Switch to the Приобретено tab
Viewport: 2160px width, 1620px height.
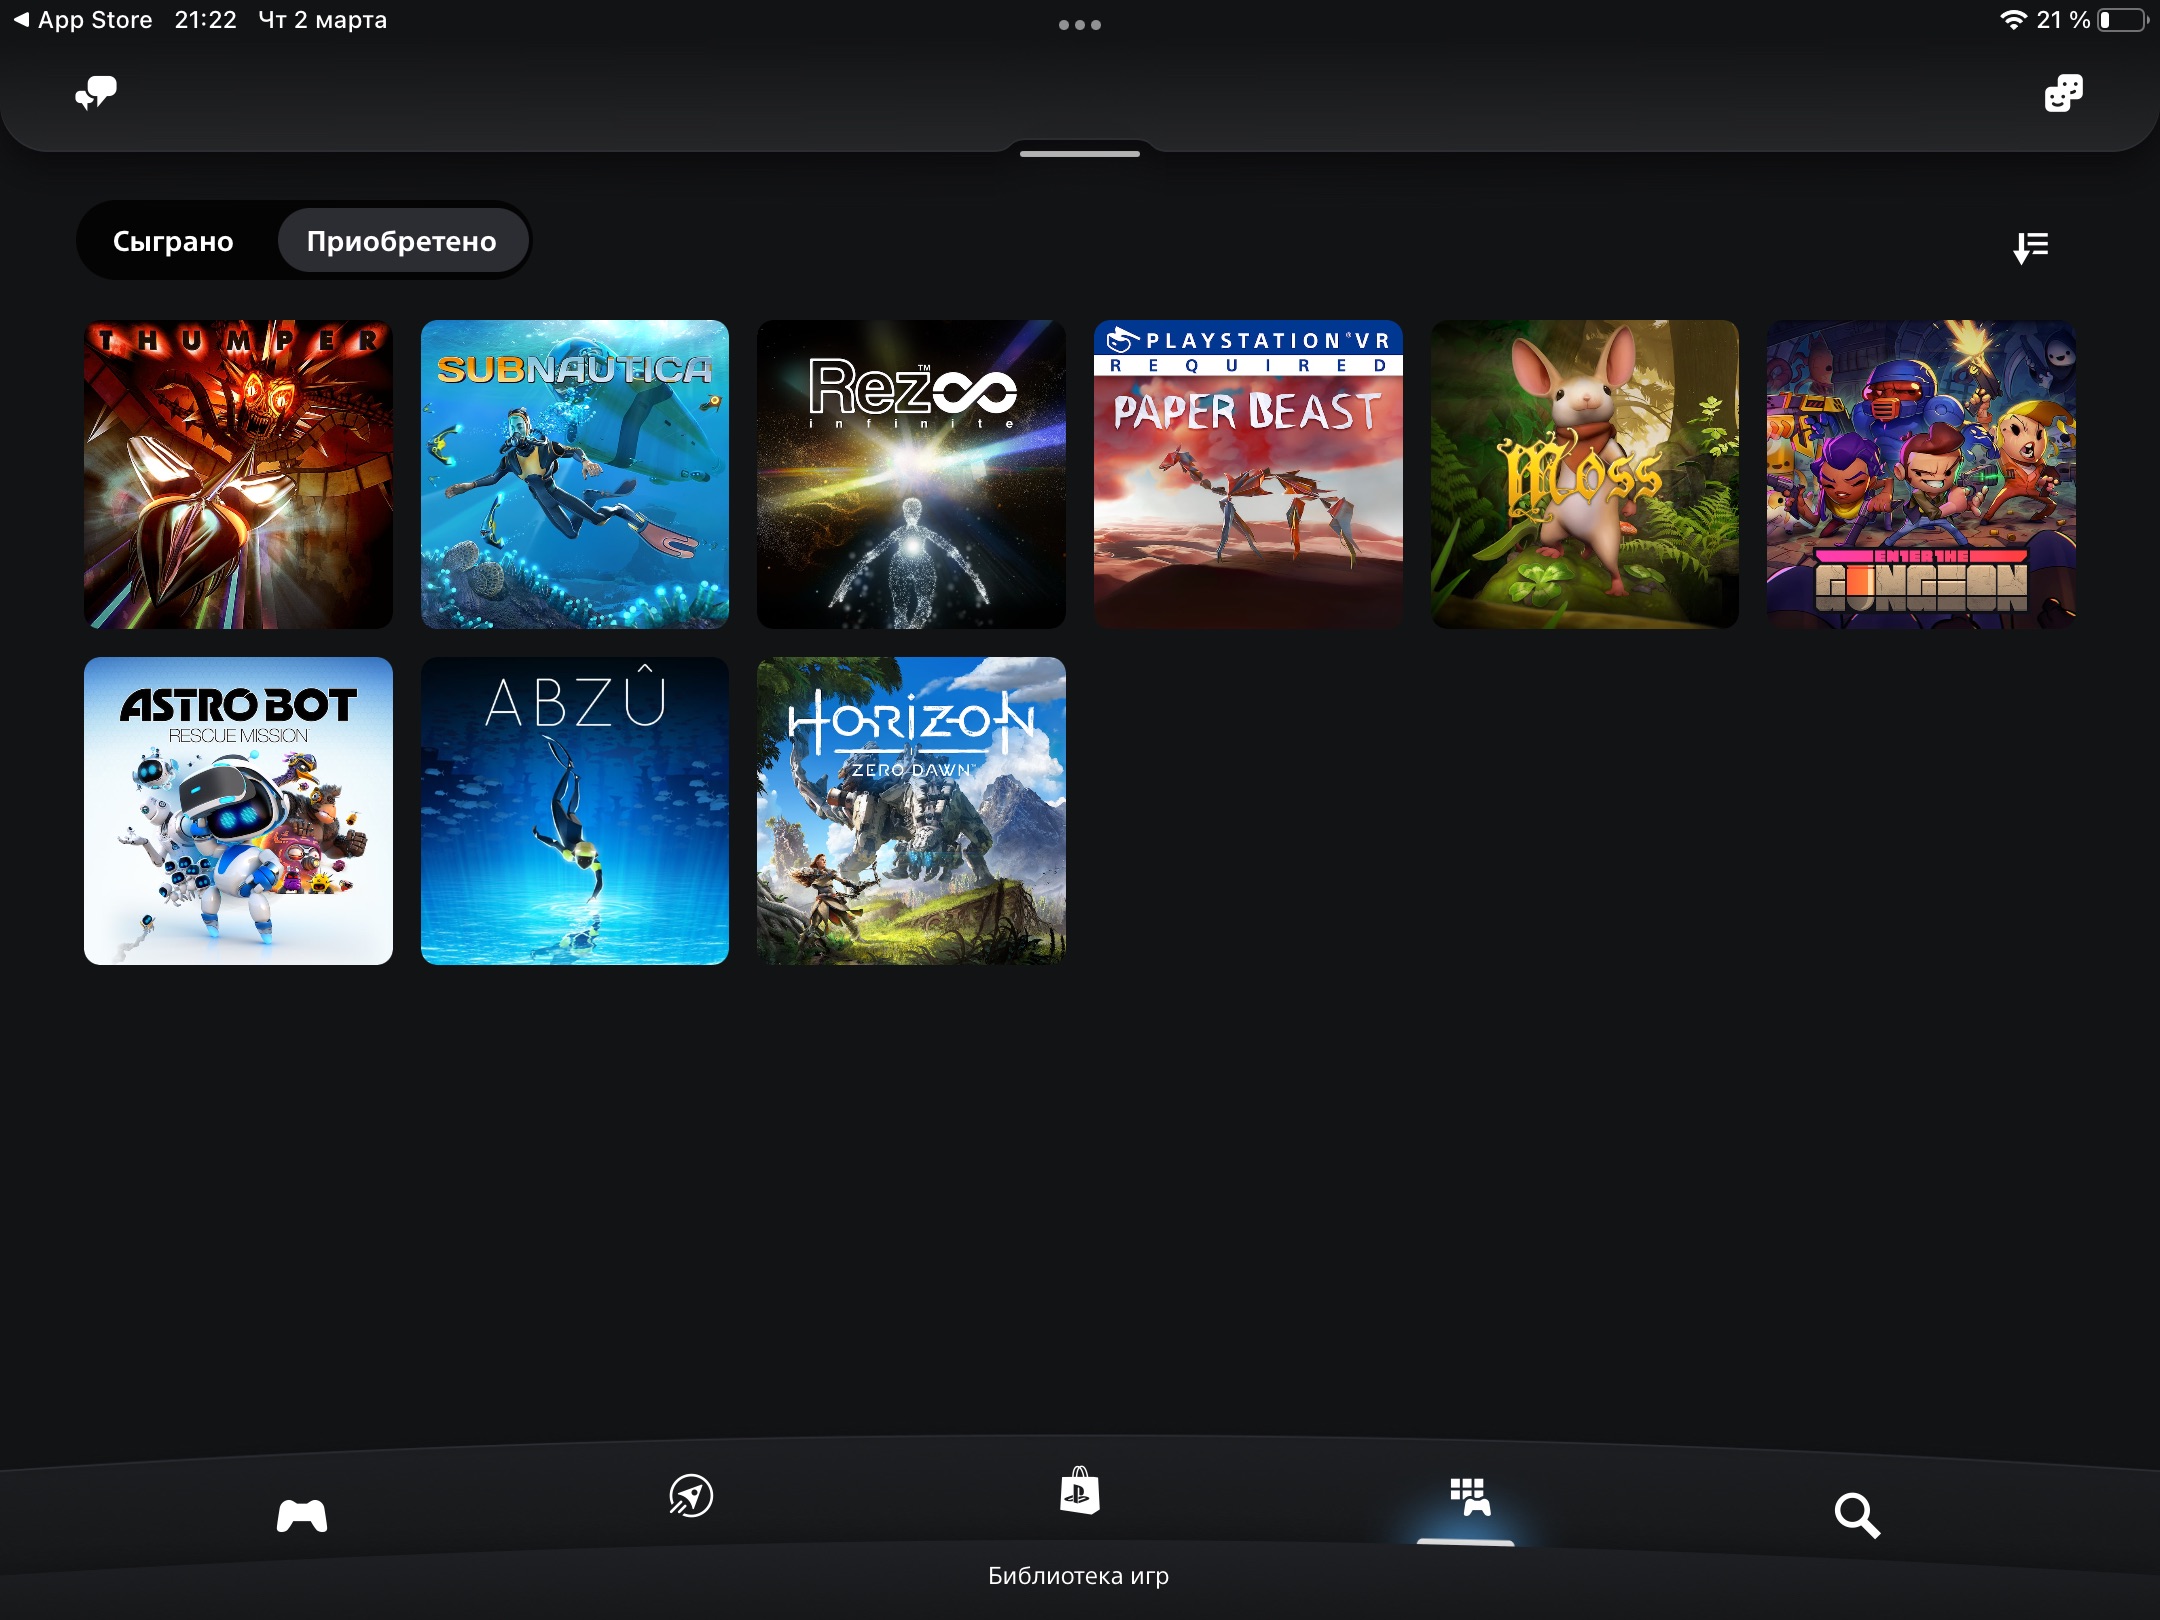tap(402, 241)
